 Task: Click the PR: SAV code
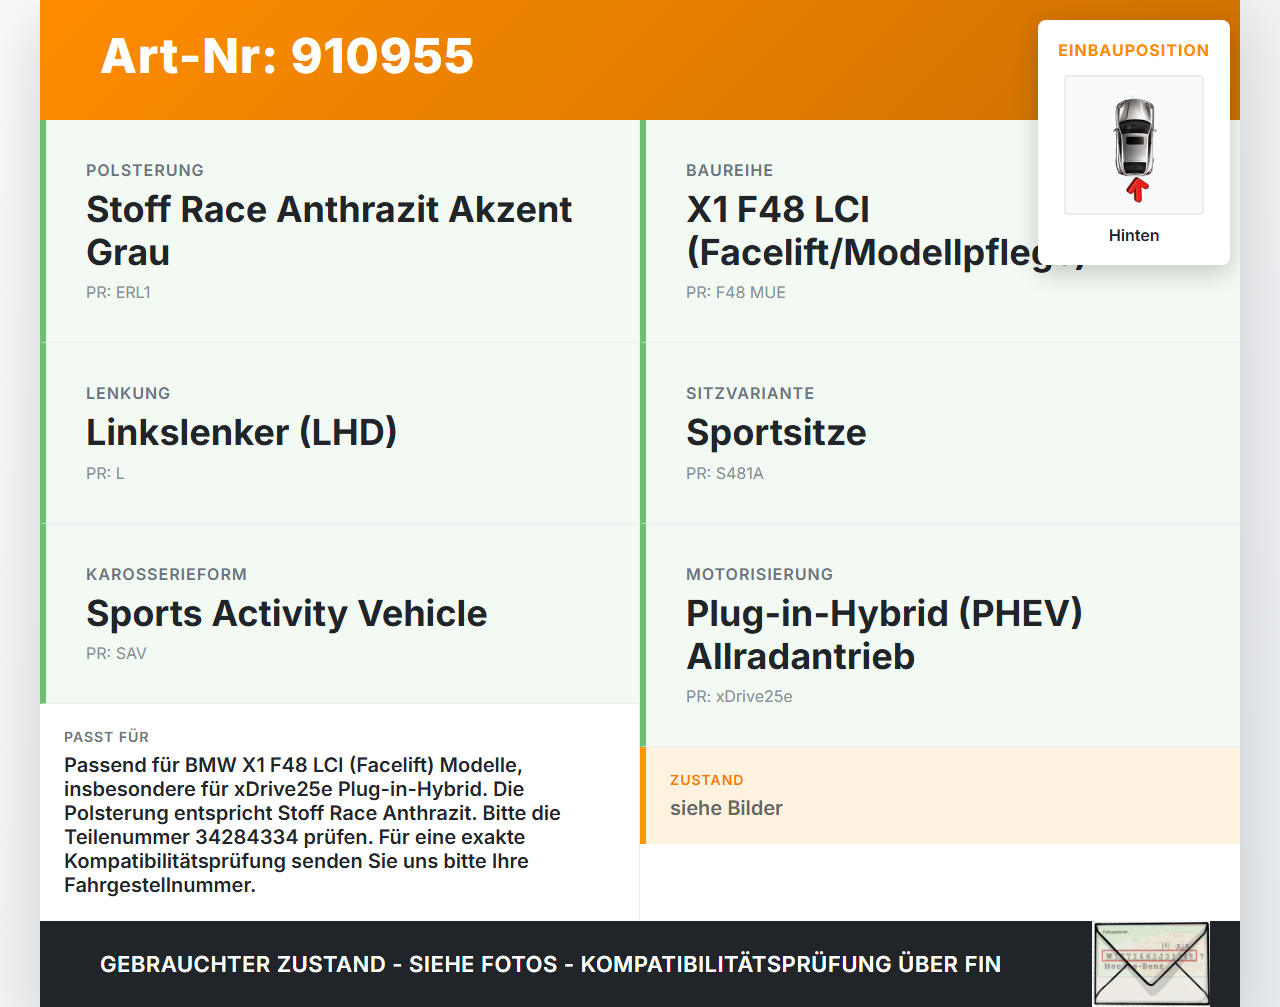click(116, 653)
